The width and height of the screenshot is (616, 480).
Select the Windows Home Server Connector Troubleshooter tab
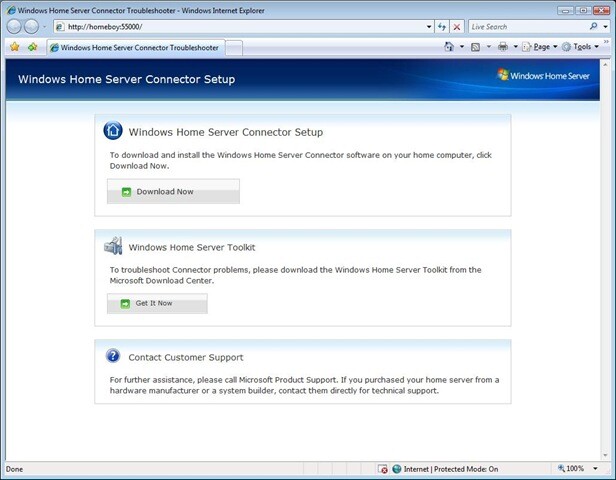[136, 48]
